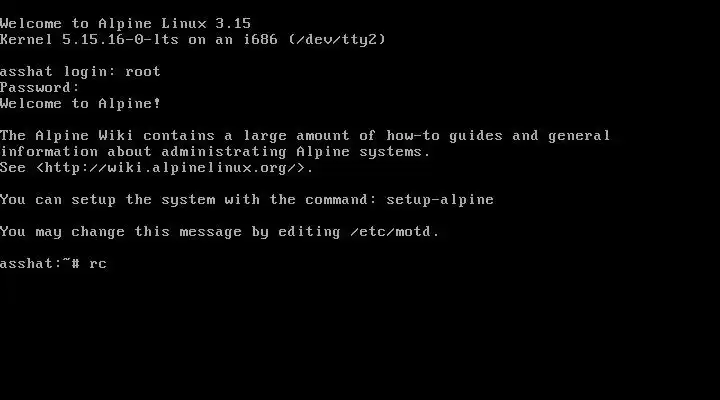Click 'root' after the login prompt
720x400 pixels.
tap(143, 72)
